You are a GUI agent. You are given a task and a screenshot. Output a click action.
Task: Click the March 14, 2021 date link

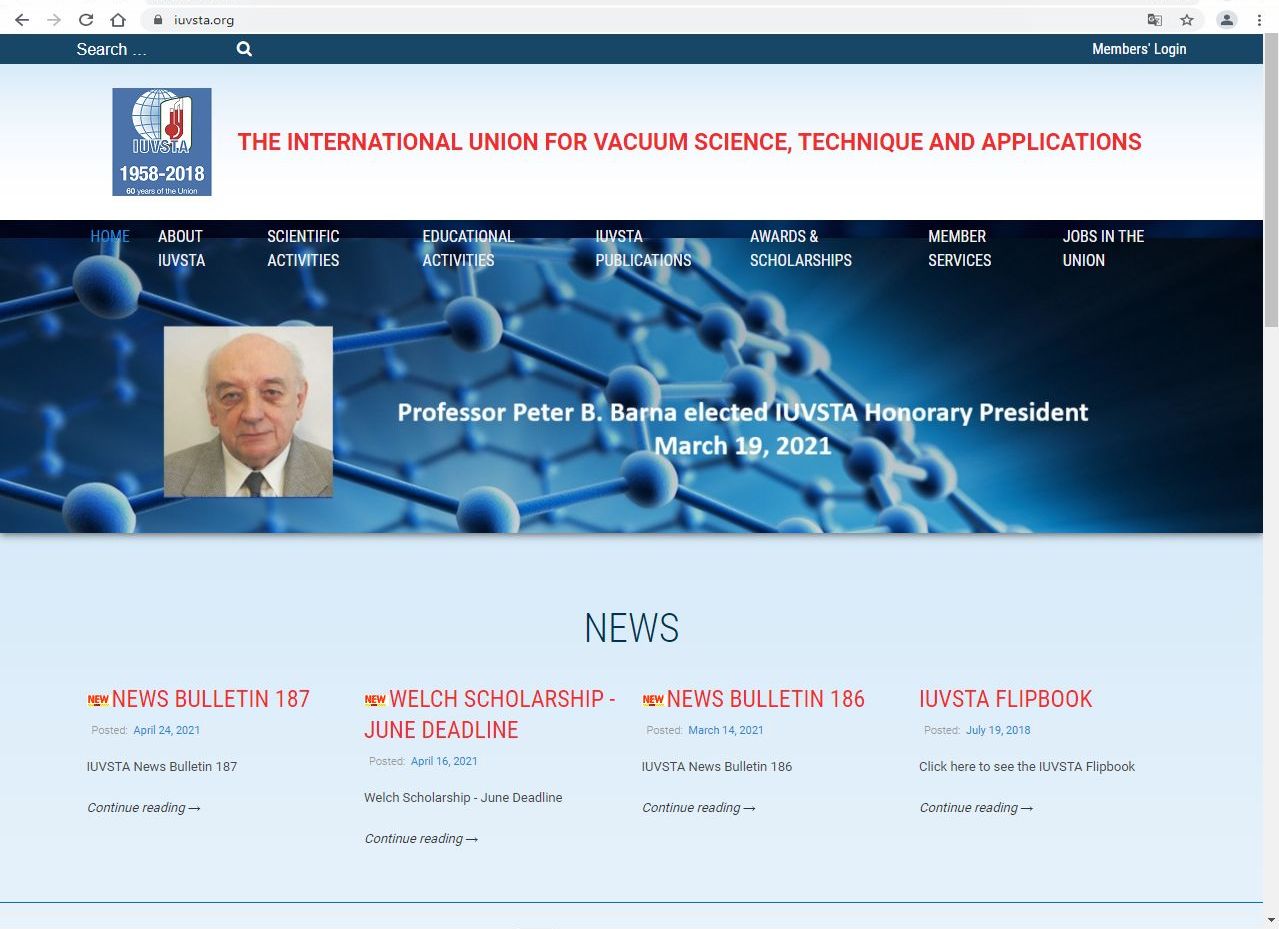pos(726,730)
